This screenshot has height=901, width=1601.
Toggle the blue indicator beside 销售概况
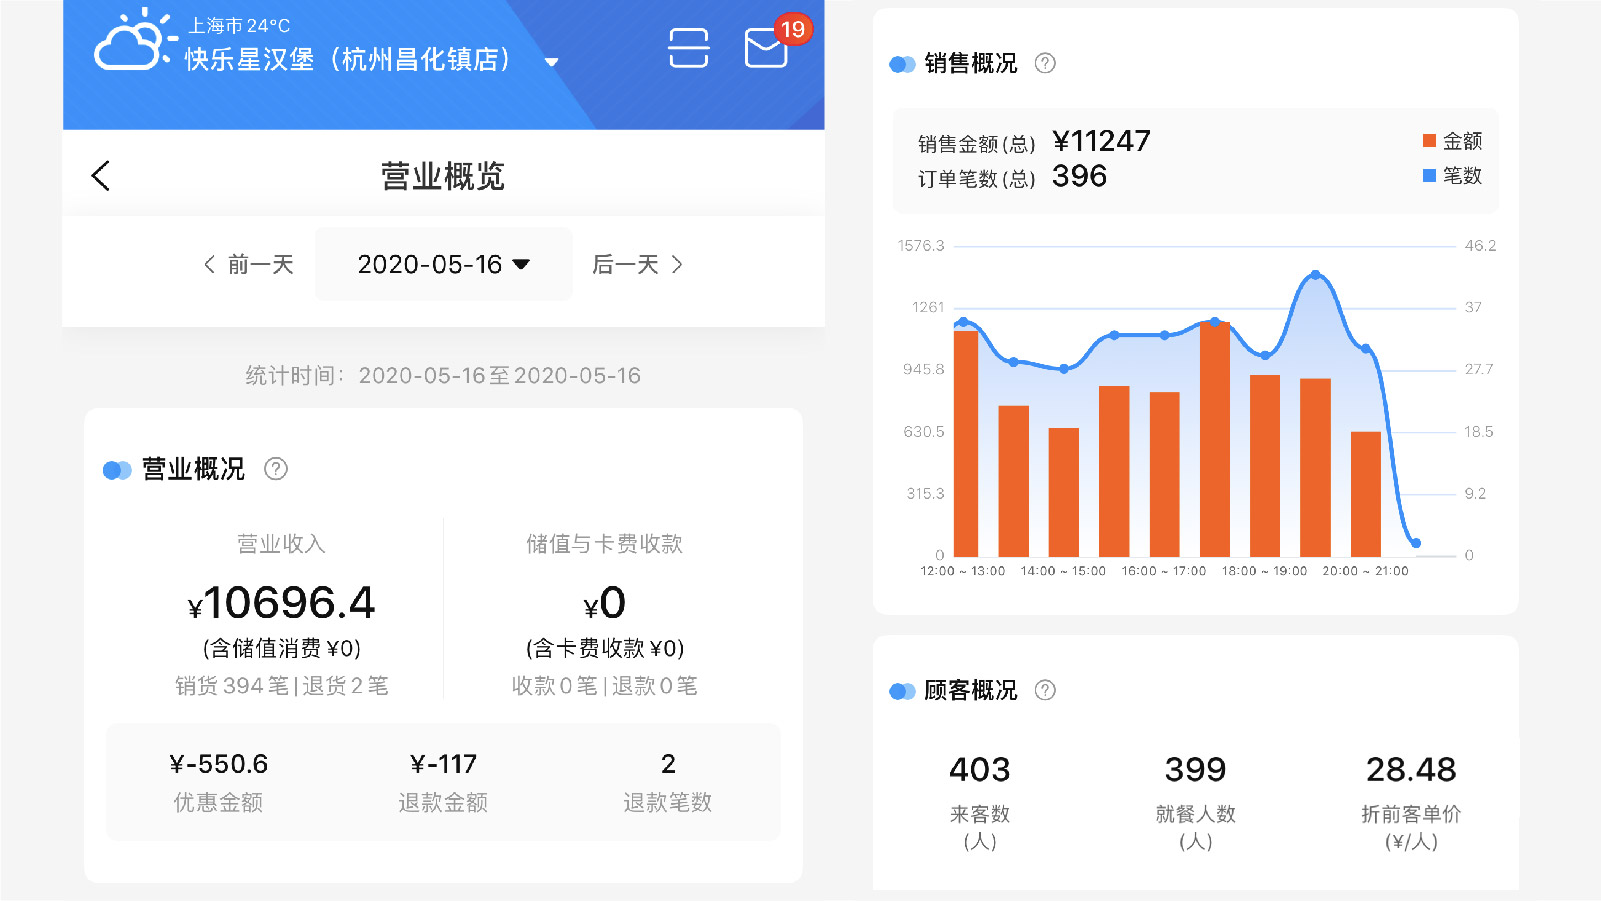tap(901, 63)
